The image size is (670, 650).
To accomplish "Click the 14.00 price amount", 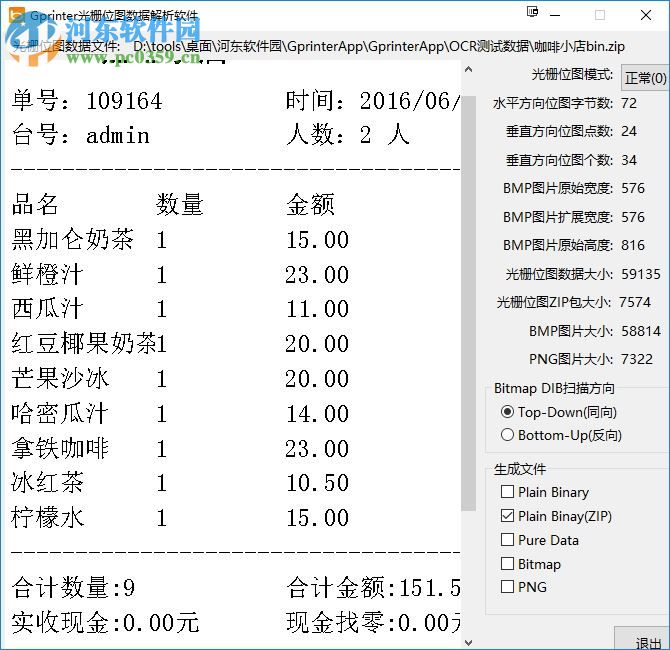I will tap(317, 414).
